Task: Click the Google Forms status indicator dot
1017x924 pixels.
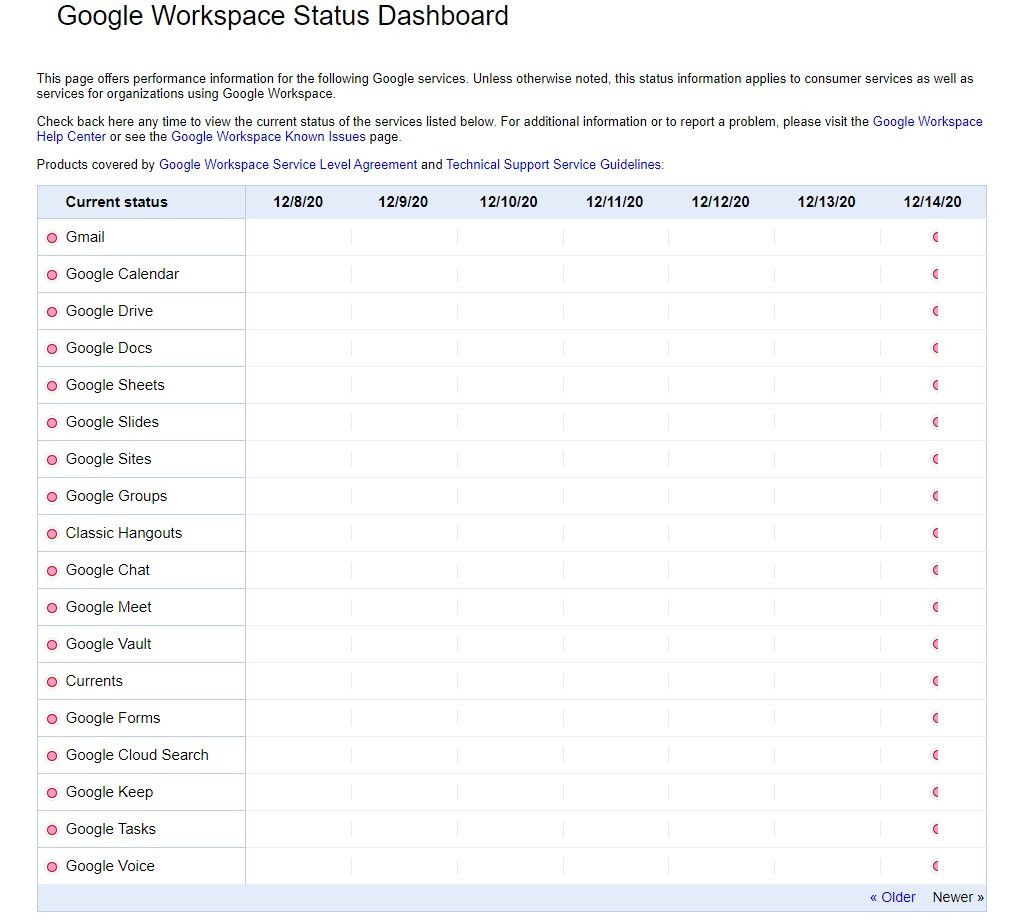Action: pyautogui.click(x=52, y=718)
